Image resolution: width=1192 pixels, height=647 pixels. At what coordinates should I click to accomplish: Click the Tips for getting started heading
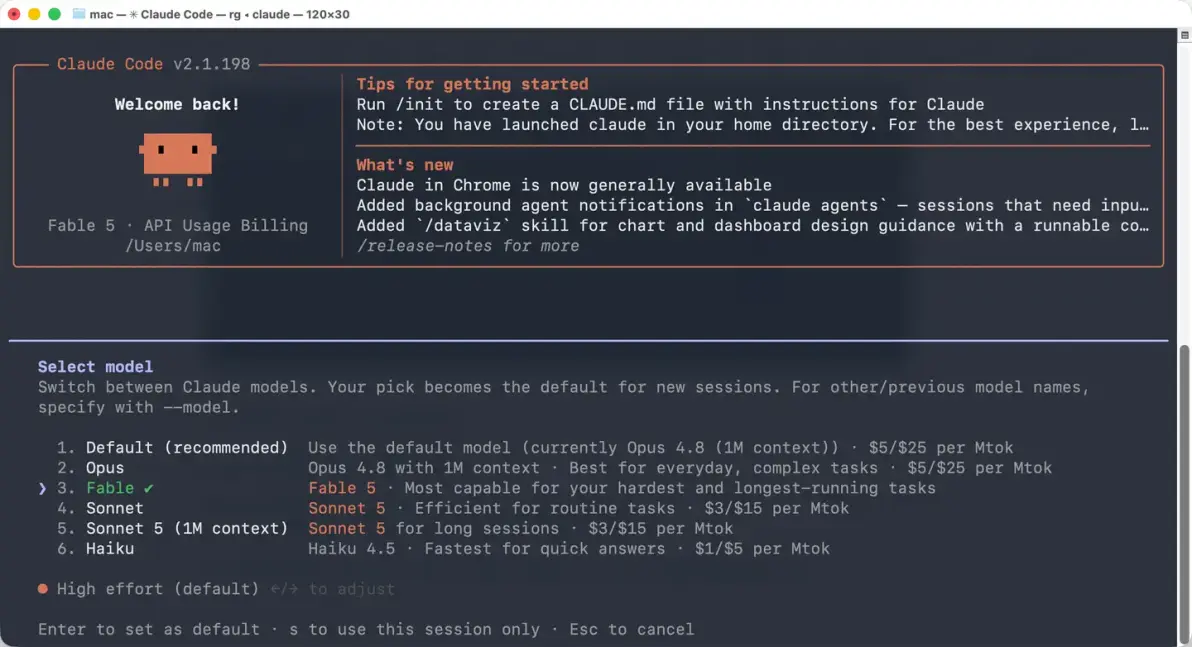[472, 84]
